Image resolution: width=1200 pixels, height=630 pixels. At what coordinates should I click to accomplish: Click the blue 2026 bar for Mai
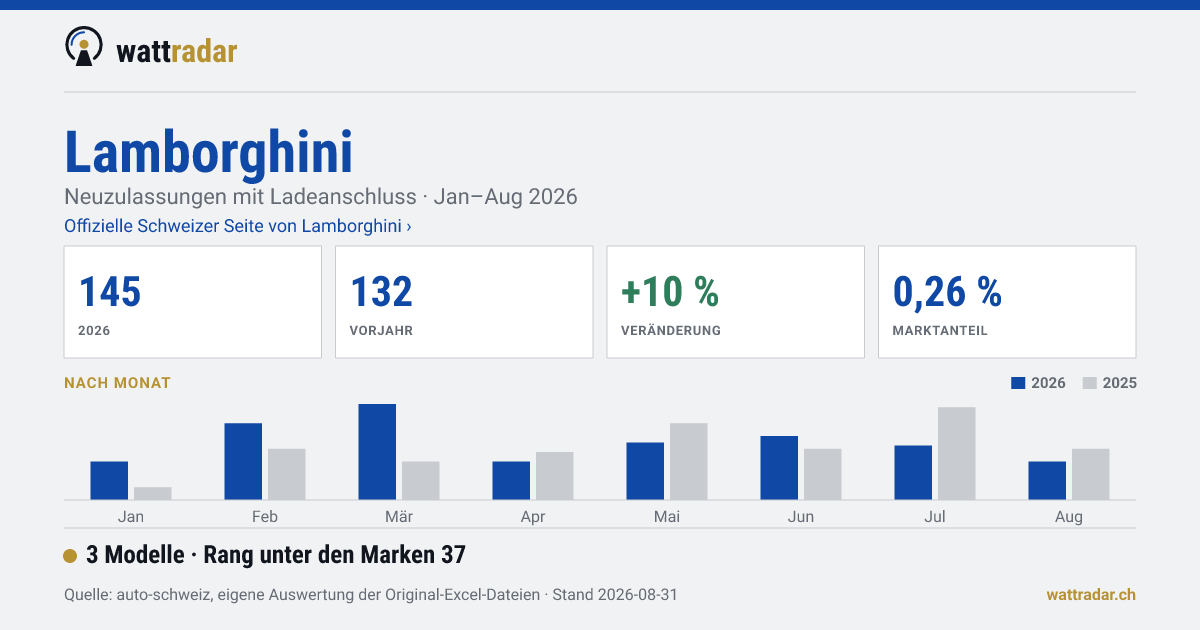(645, 471)
